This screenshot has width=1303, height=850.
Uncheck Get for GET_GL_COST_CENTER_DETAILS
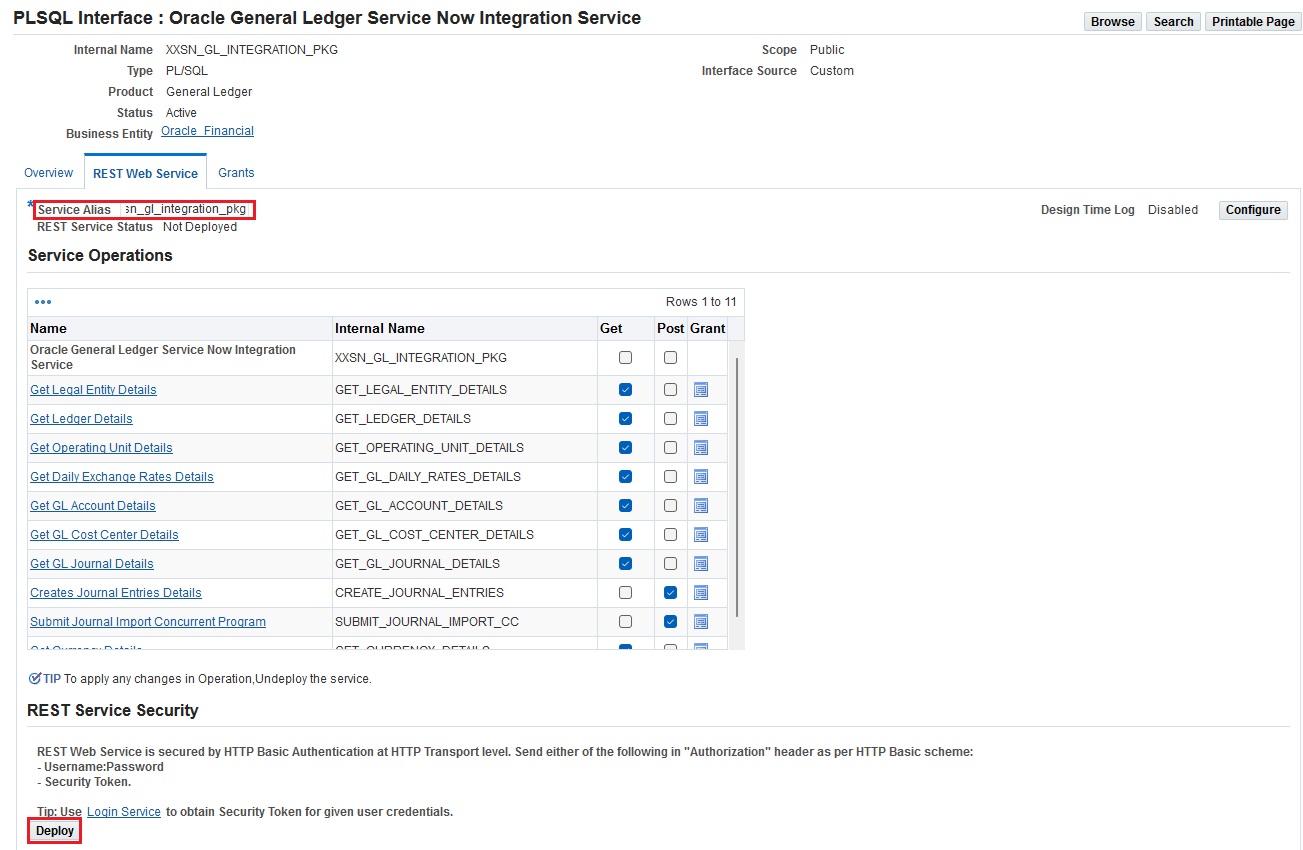(x=626, y=535)
